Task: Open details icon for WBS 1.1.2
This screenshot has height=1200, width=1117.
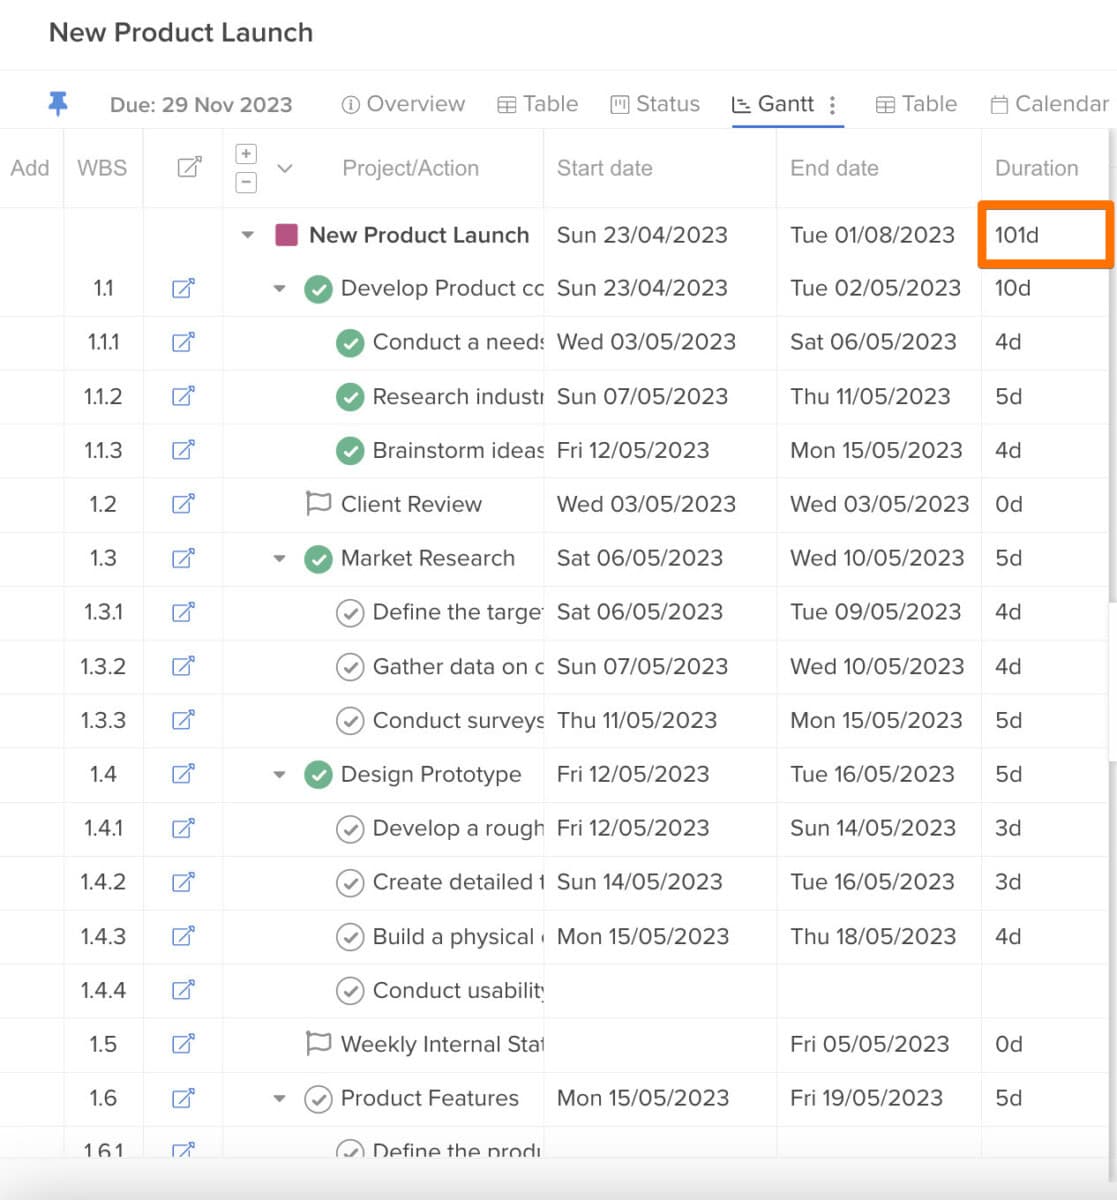Action: click(183, 396)
